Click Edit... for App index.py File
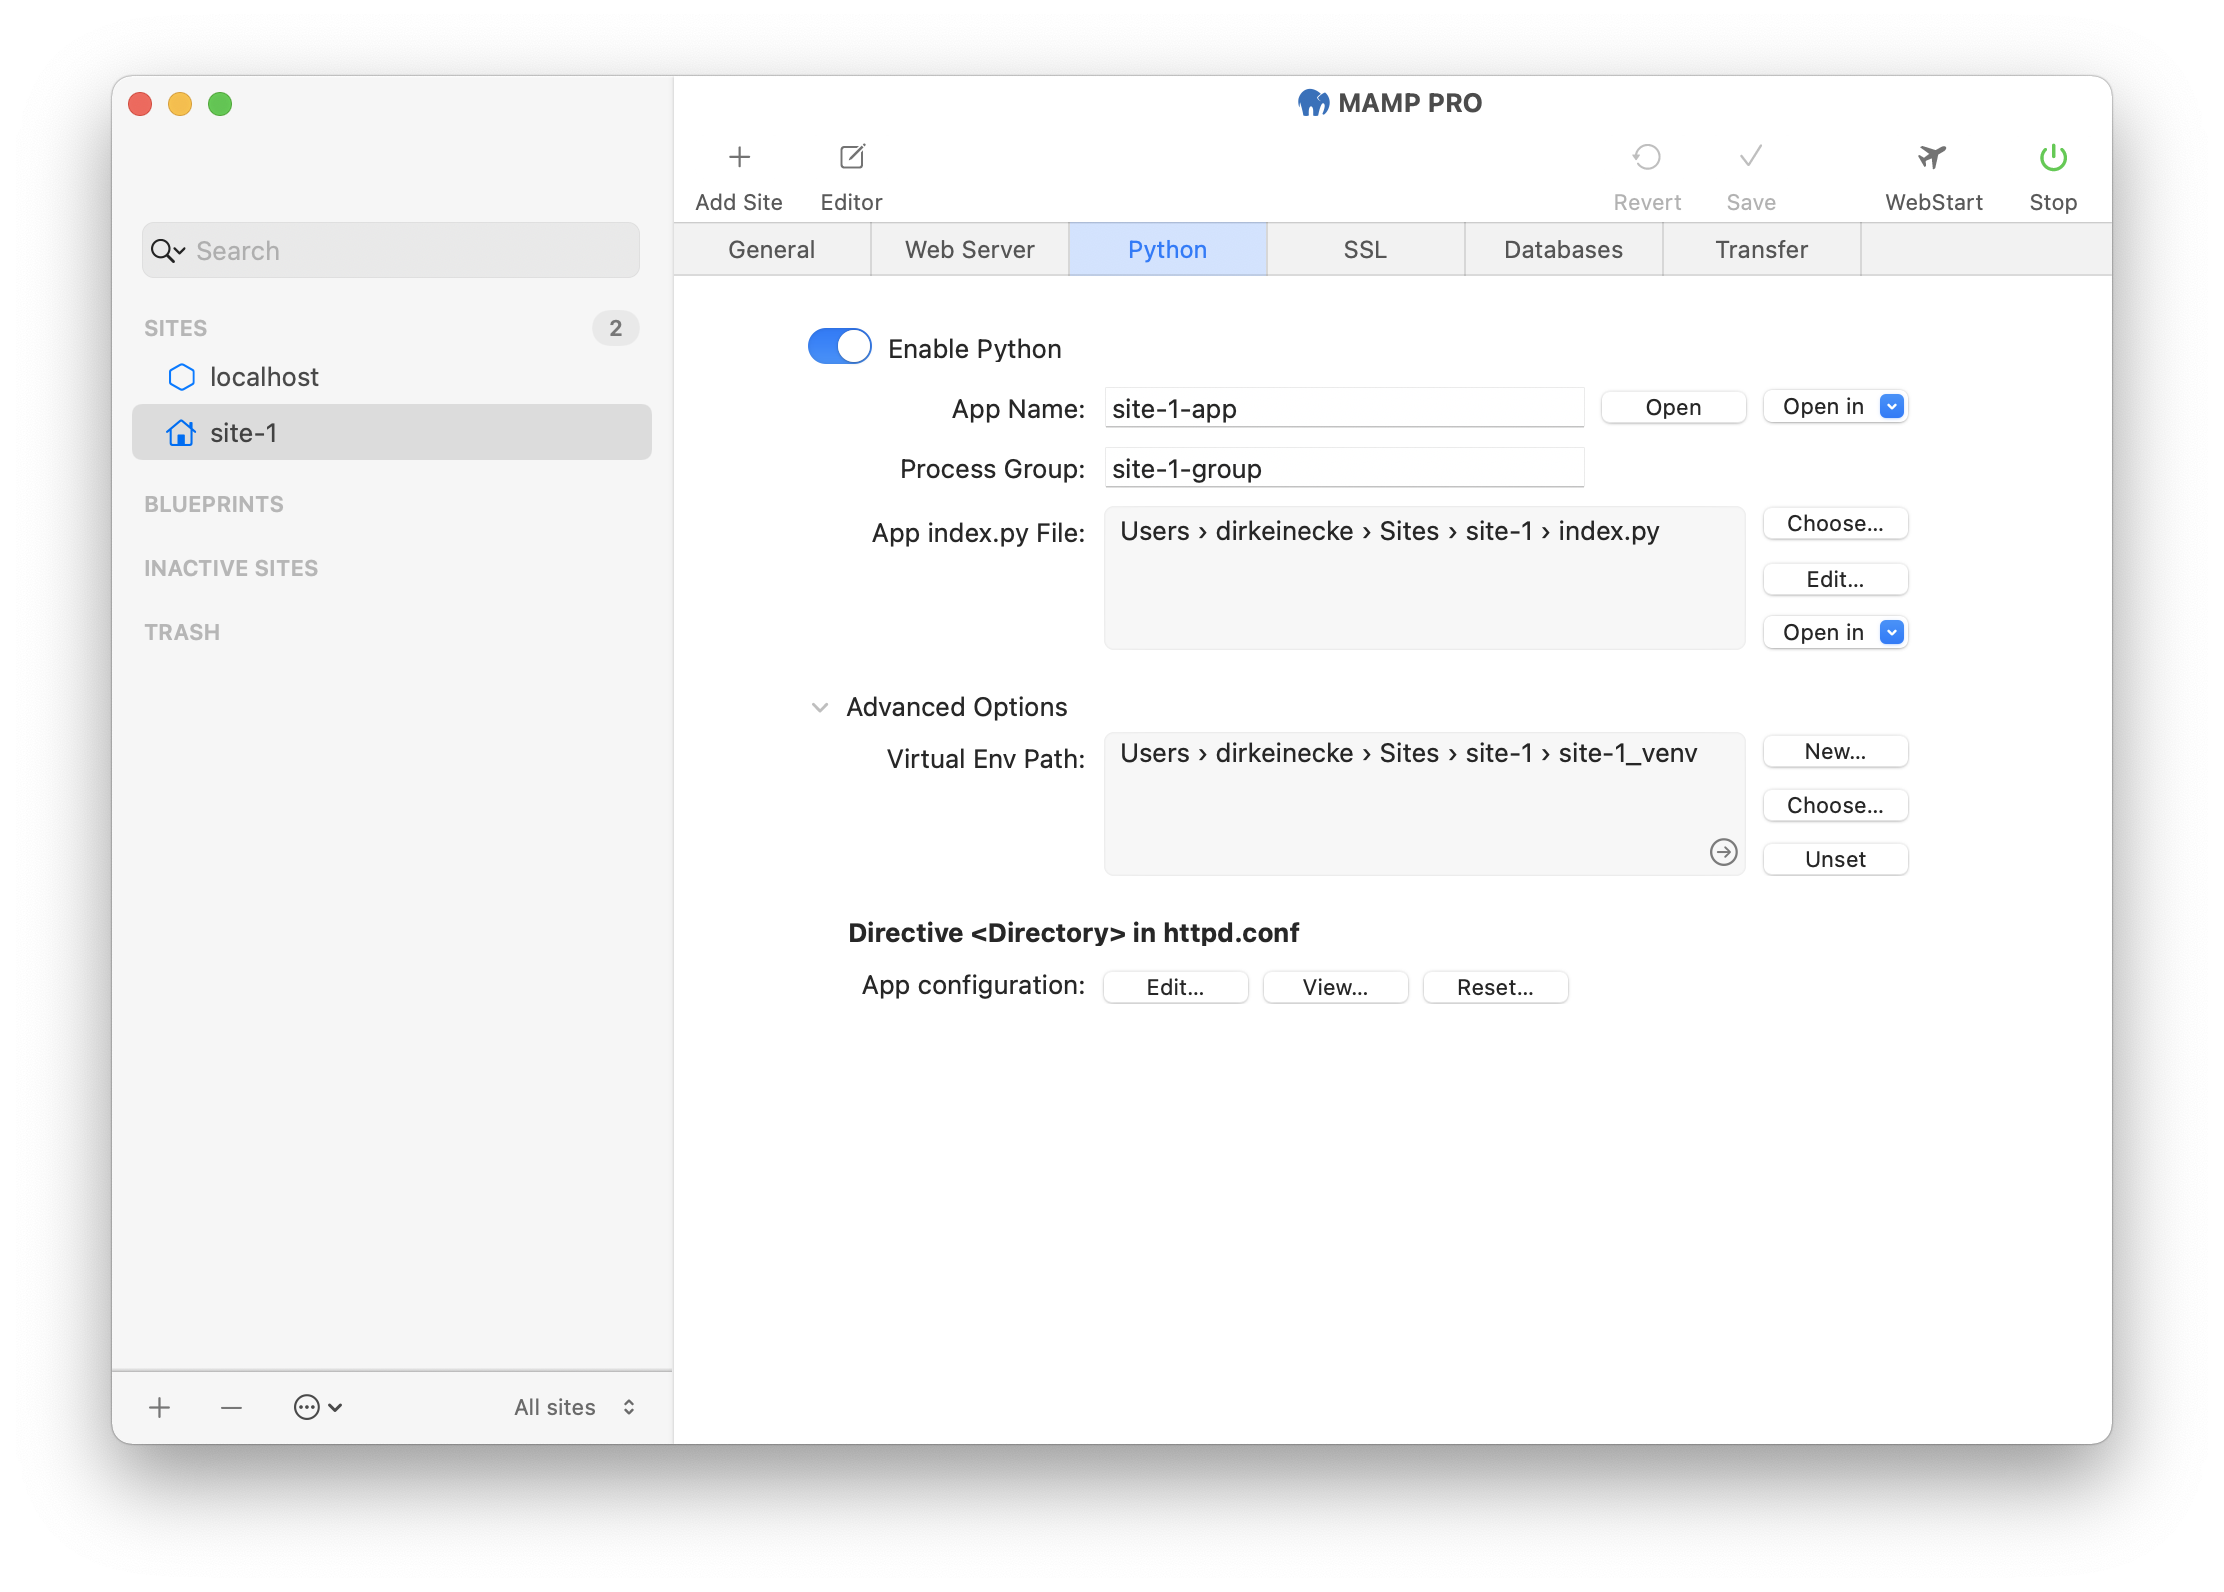Viewport: 2224px width, 1592px height. pos(1835,579)
